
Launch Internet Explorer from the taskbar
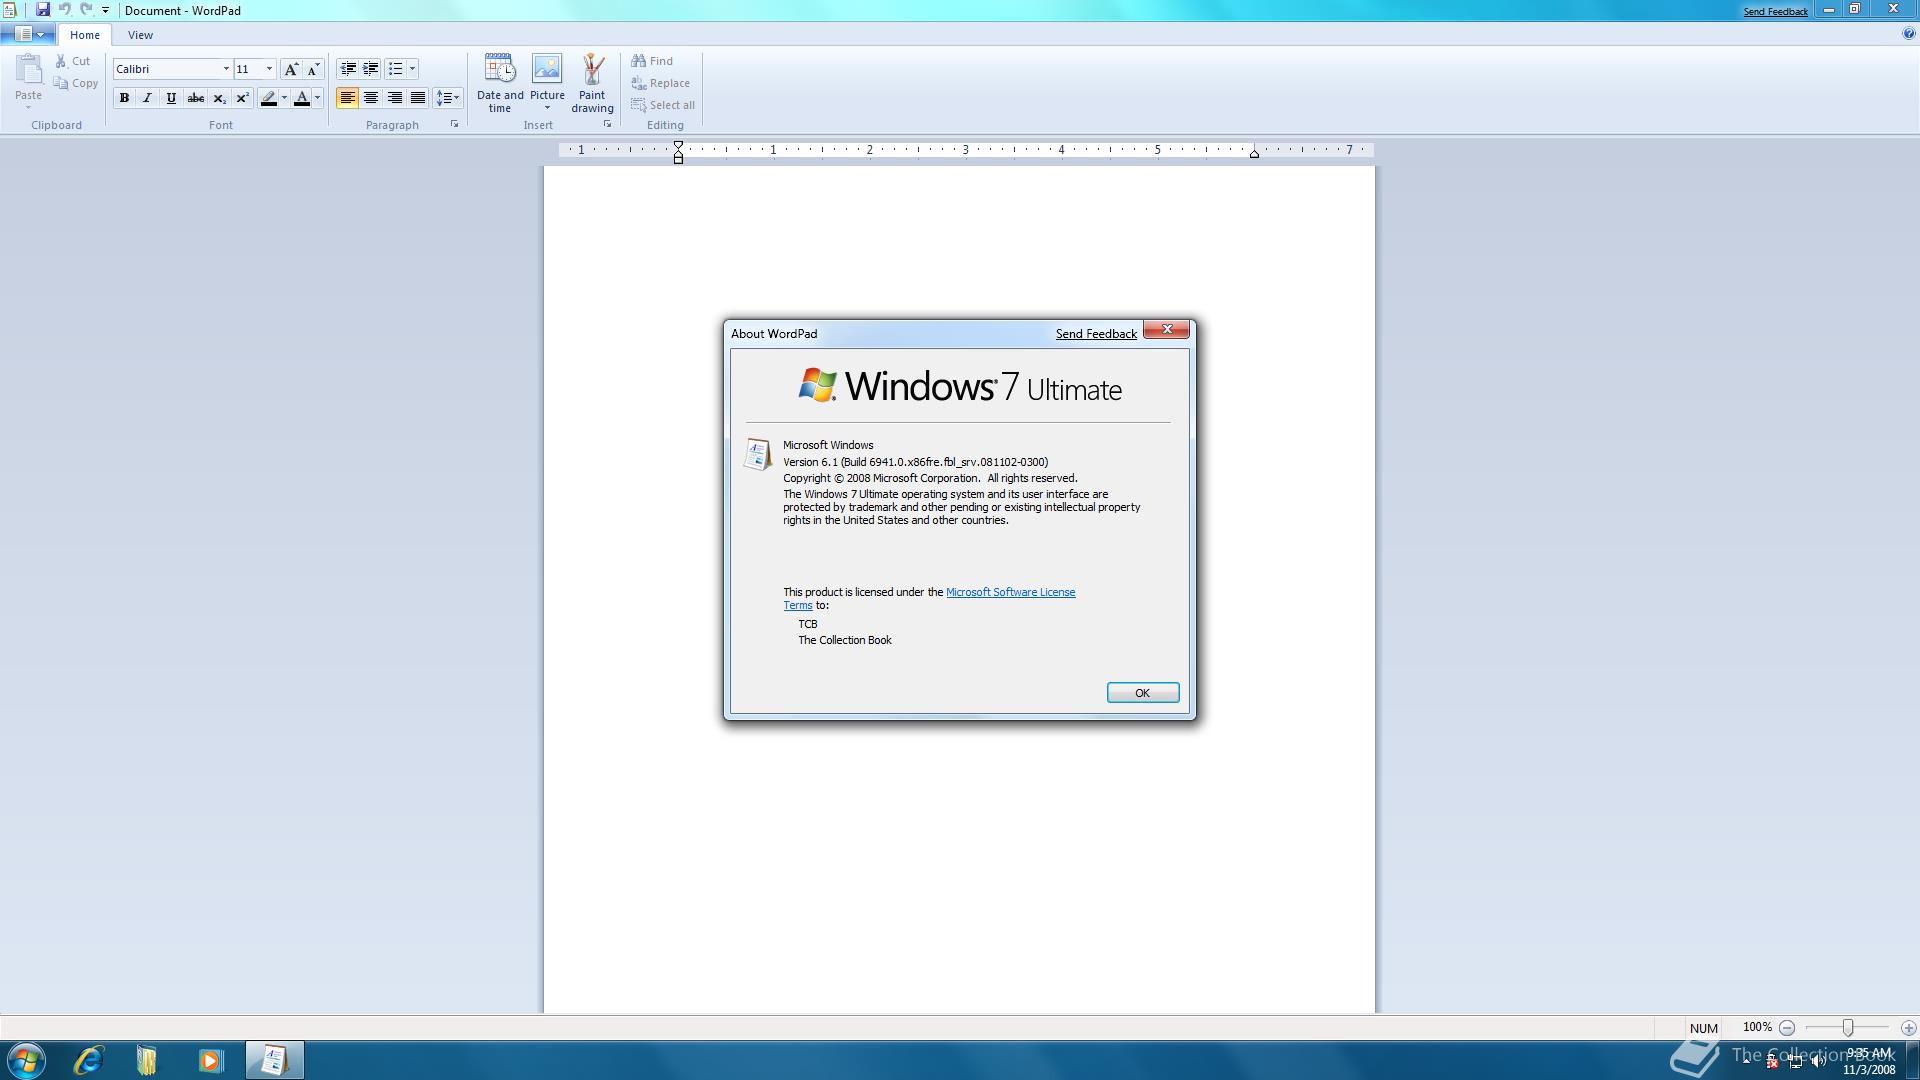pyautogui.click(x=89, y=1060)
